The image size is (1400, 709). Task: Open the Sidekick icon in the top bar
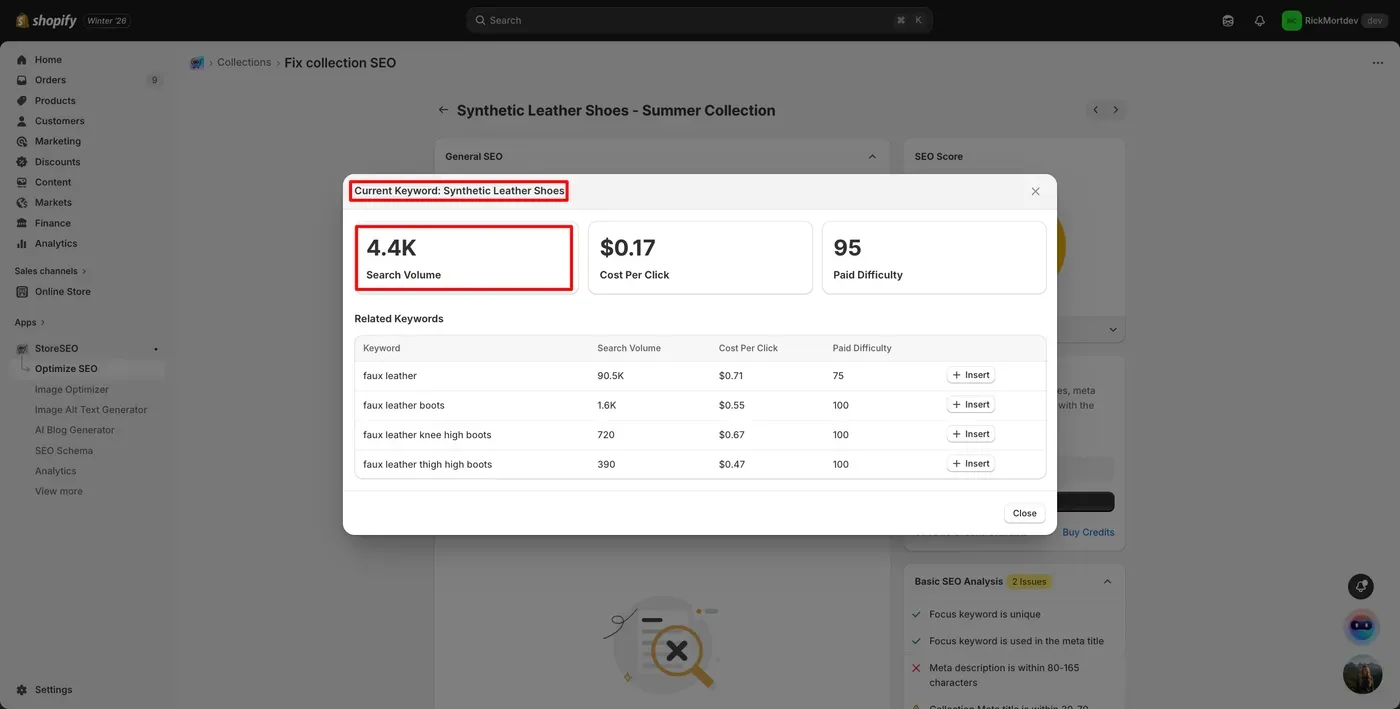click(1228, 20)
